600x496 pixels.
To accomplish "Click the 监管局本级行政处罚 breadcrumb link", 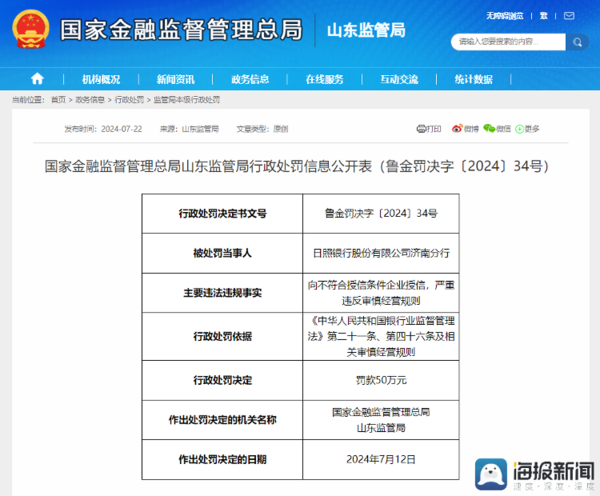I will (x=186, y=100).
